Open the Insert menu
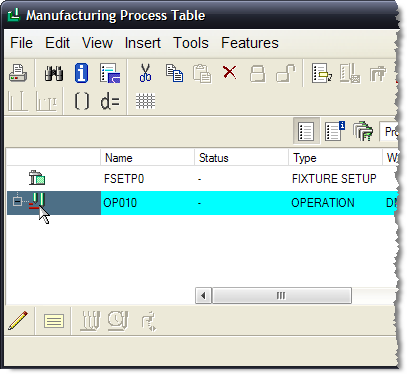 point(143,43)
